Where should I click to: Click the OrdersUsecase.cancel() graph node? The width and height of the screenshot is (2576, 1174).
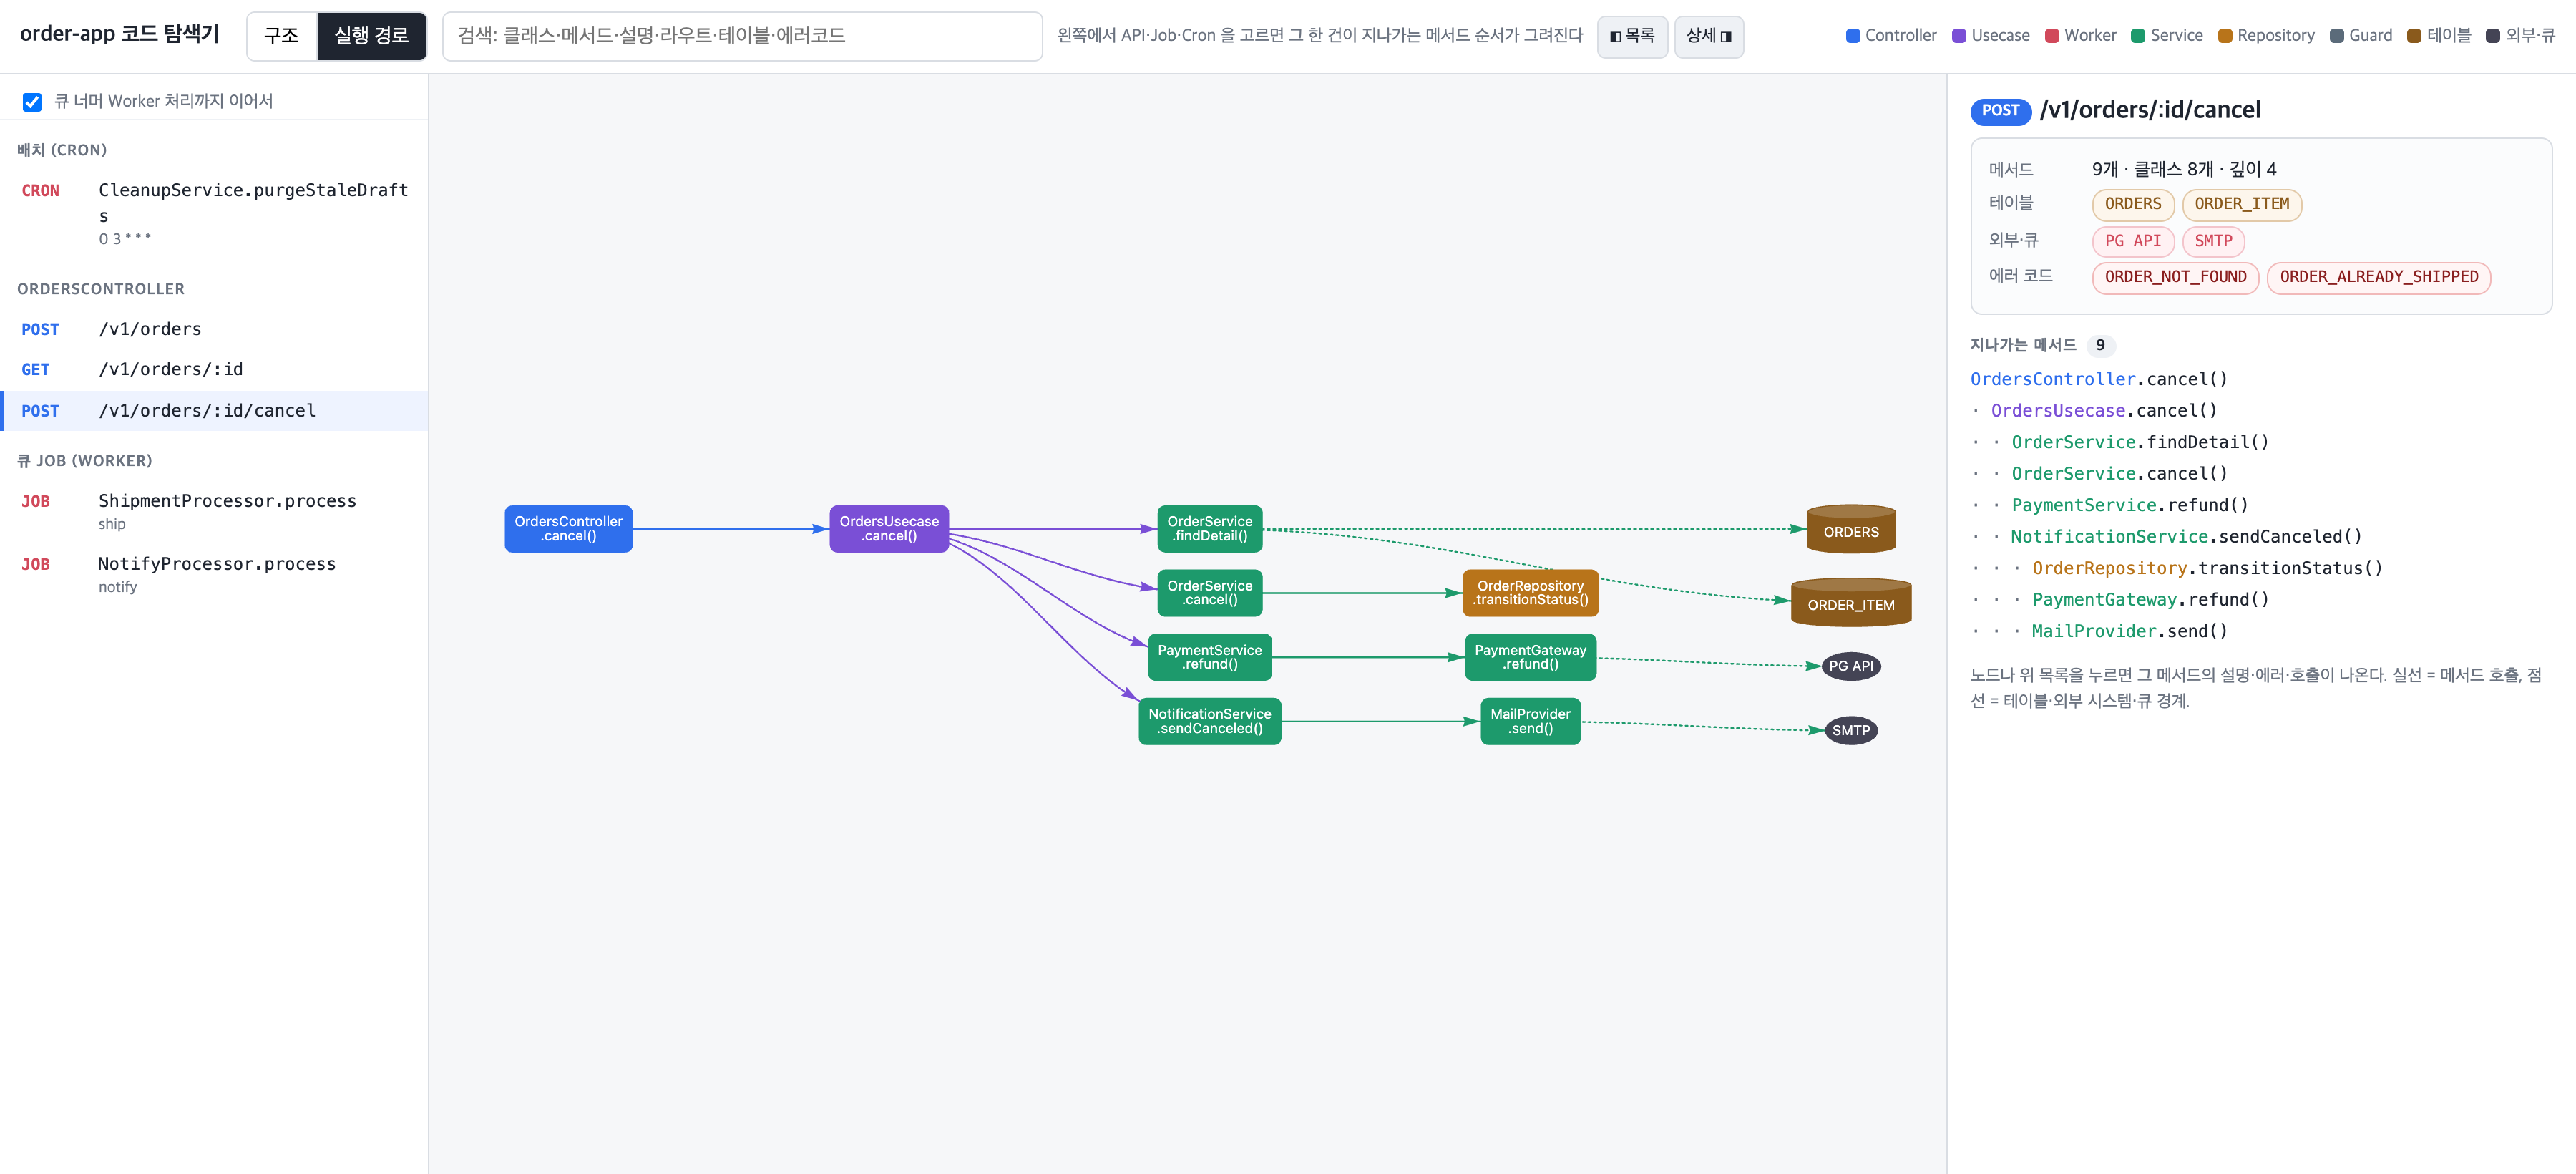(889, 528)
